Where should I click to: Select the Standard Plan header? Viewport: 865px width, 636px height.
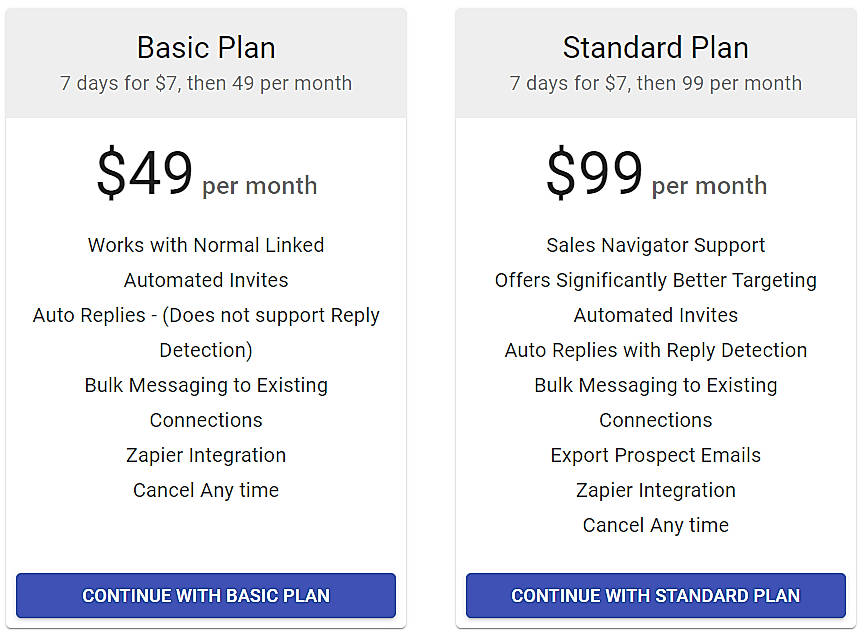pyautogui.click(x=655, y=47)
